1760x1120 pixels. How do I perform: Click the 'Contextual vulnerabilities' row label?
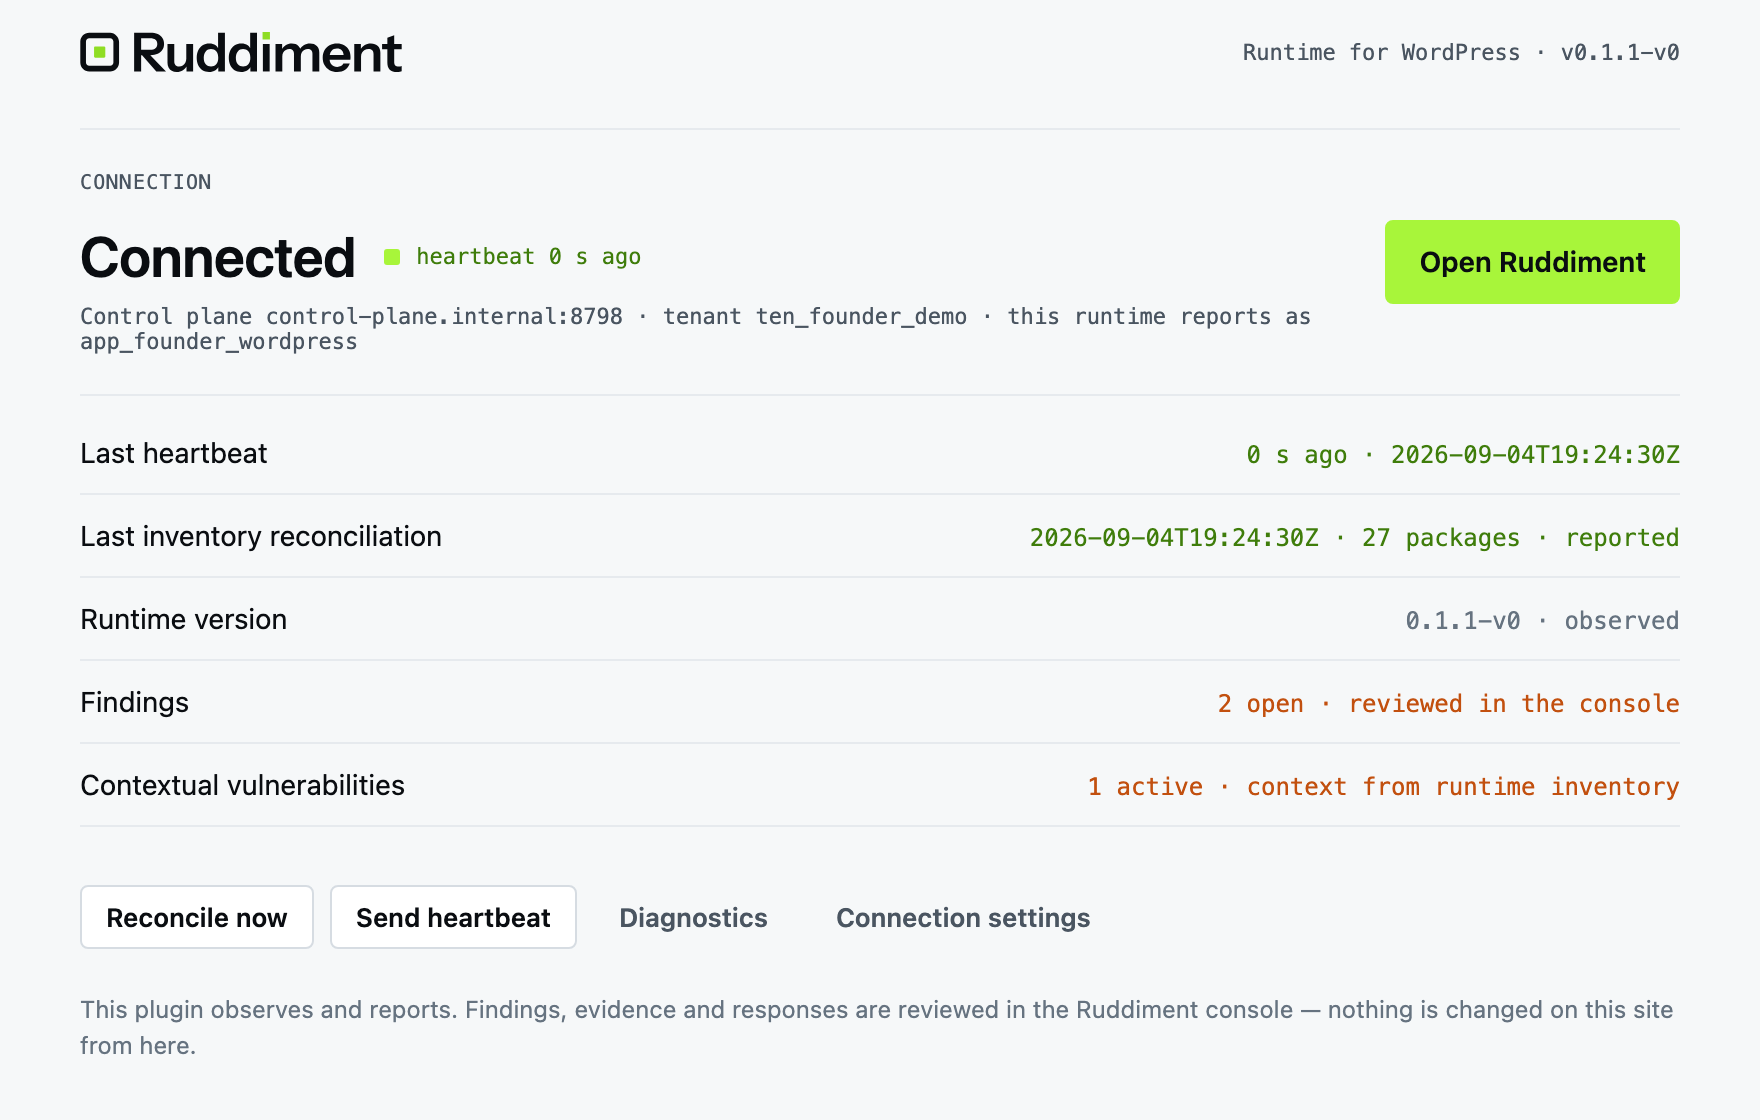pyautogui.click(x=243, y=785)
